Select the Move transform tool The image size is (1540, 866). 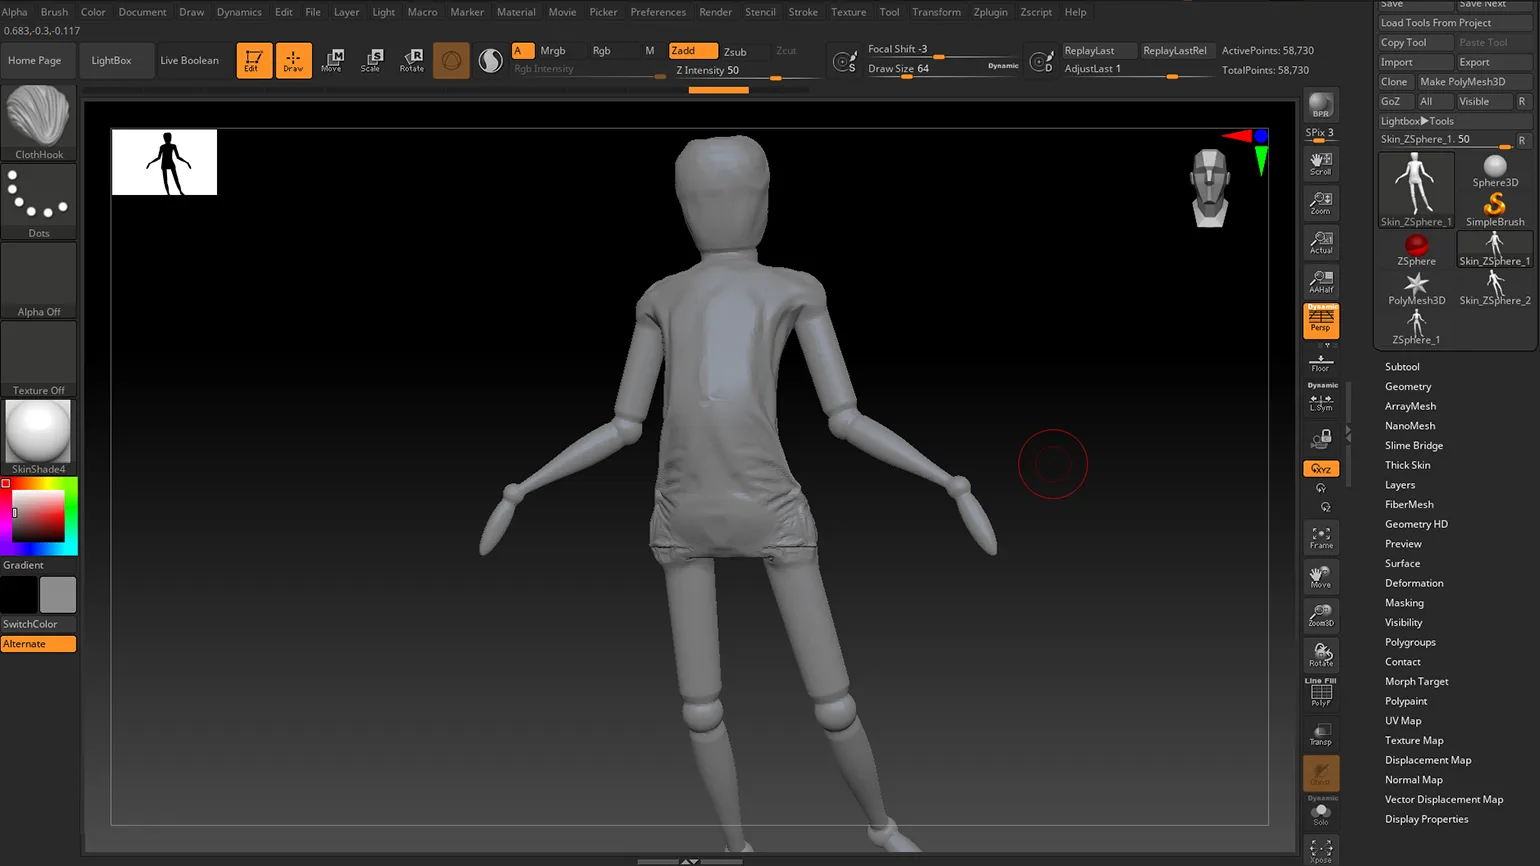333,60
